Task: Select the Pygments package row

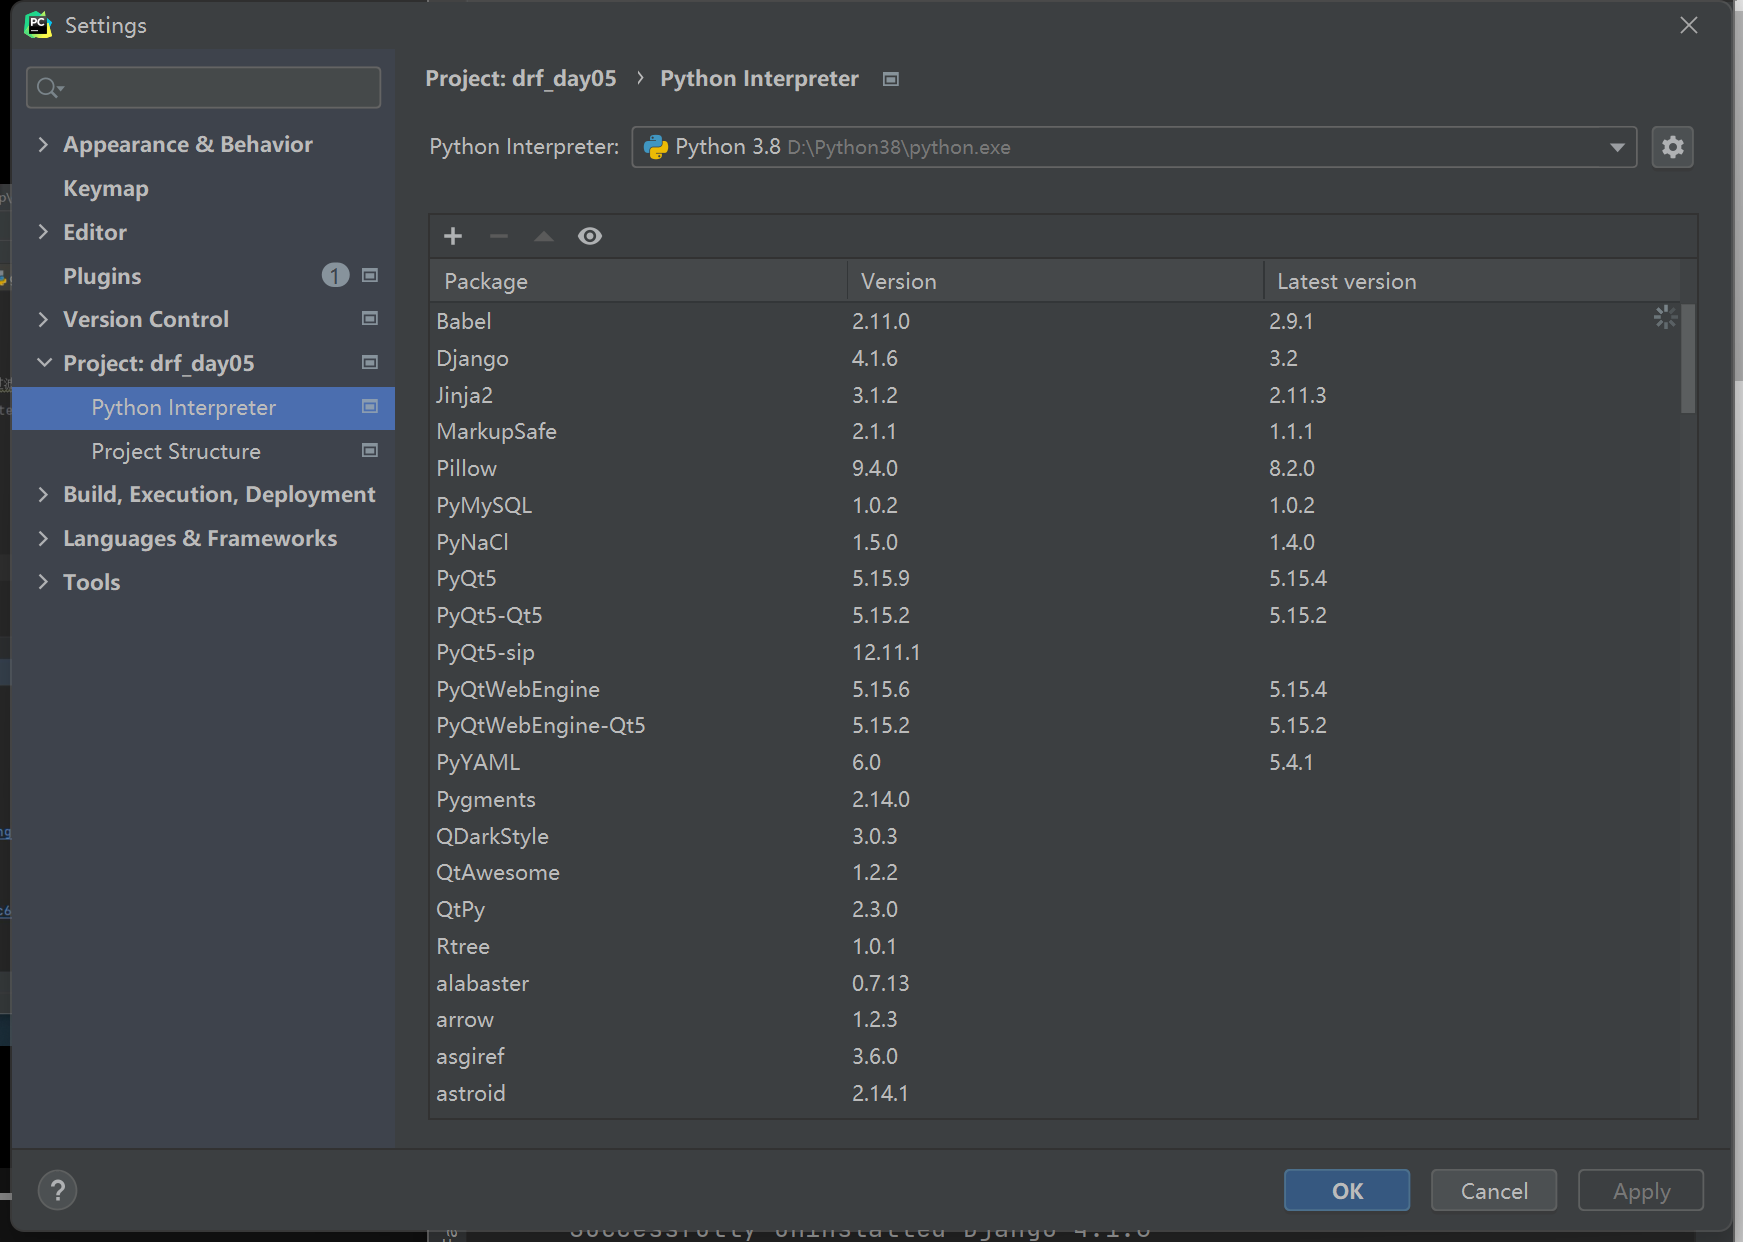Action: point(1055,799)
